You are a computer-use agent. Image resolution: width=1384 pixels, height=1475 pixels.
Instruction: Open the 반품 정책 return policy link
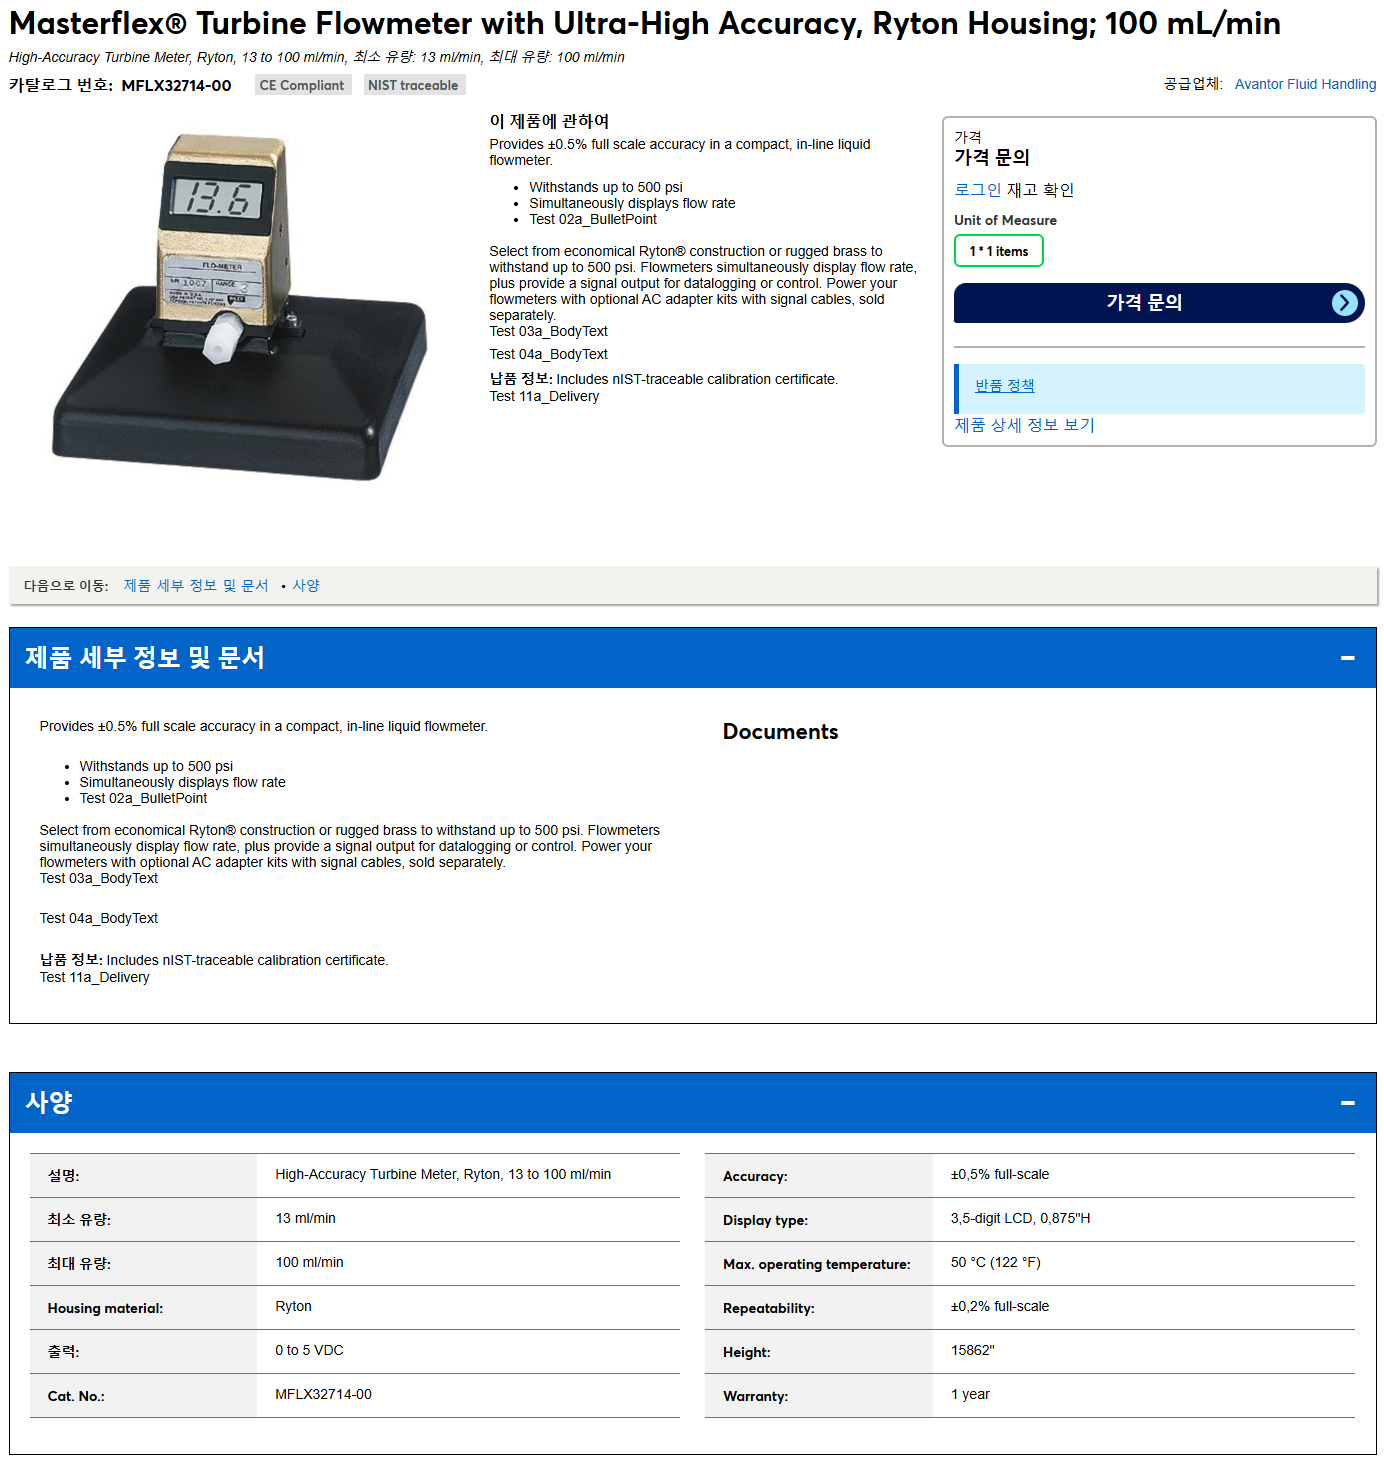[1004, 385]
